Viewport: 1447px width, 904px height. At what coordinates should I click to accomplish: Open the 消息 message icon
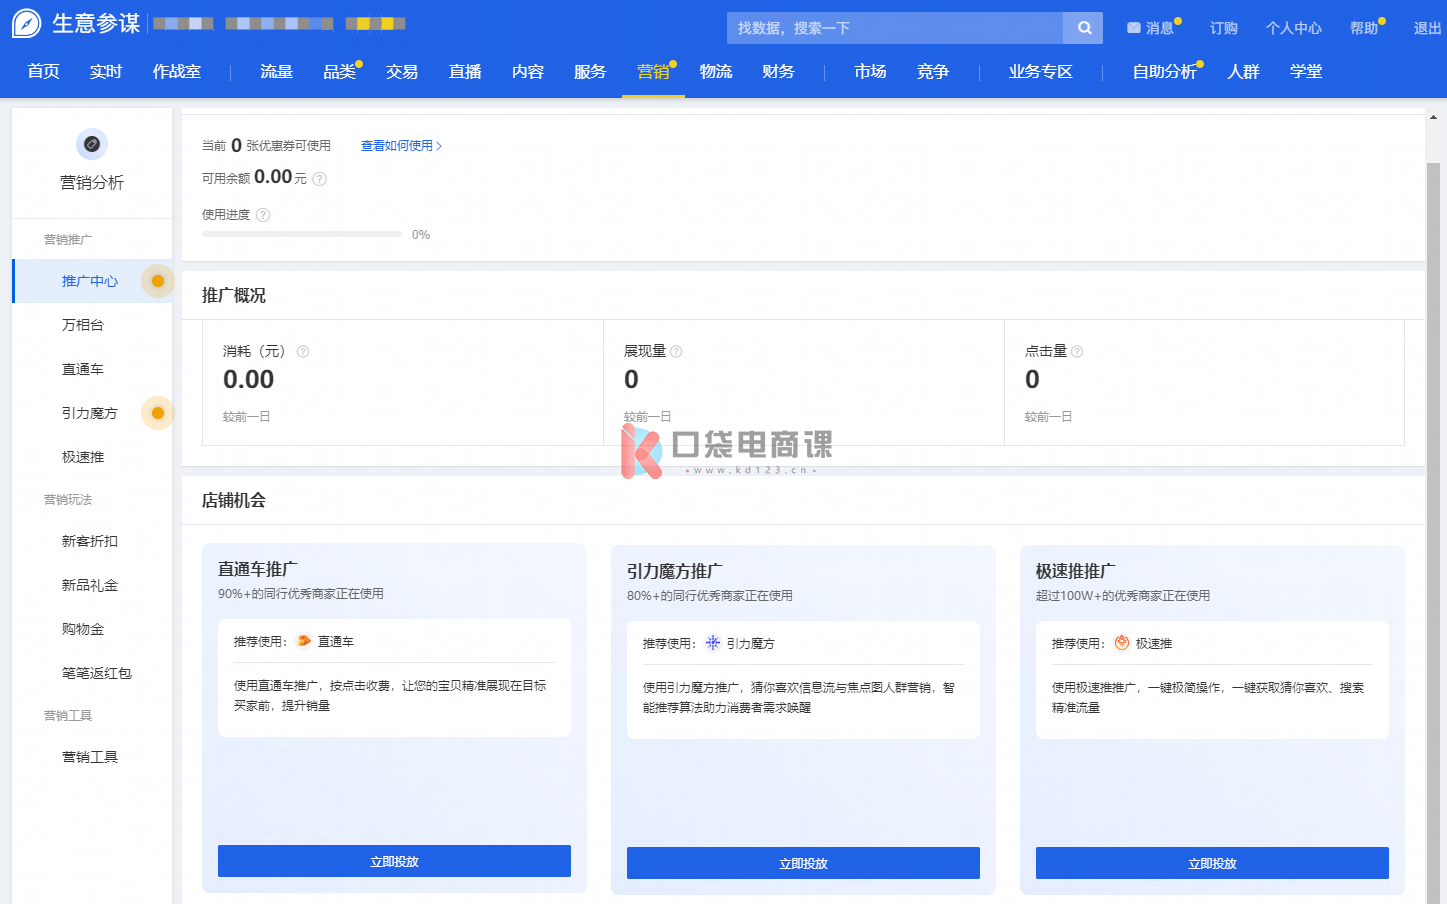click(x=1134, y=28)
